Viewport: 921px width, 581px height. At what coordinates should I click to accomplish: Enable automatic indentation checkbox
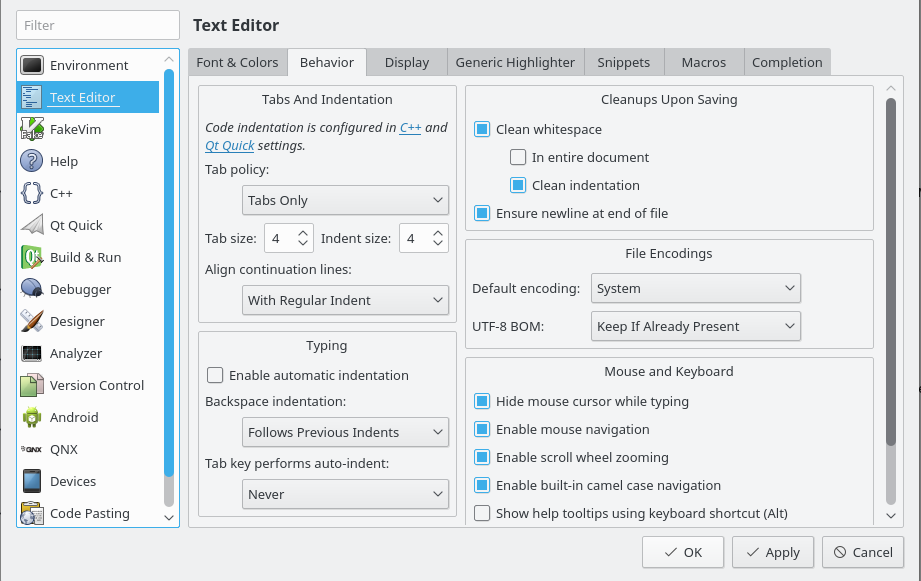[x=215, y=376]
